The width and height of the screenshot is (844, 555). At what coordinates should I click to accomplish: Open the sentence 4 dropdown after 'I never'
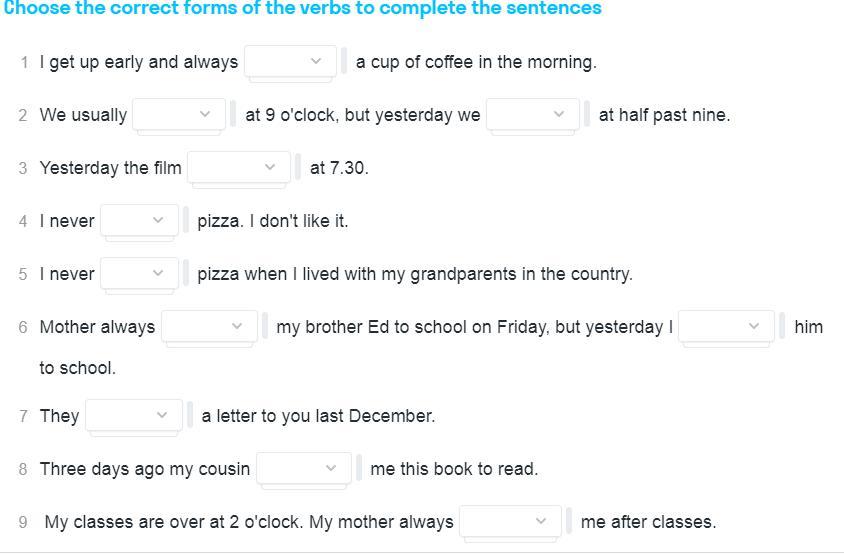139,220
